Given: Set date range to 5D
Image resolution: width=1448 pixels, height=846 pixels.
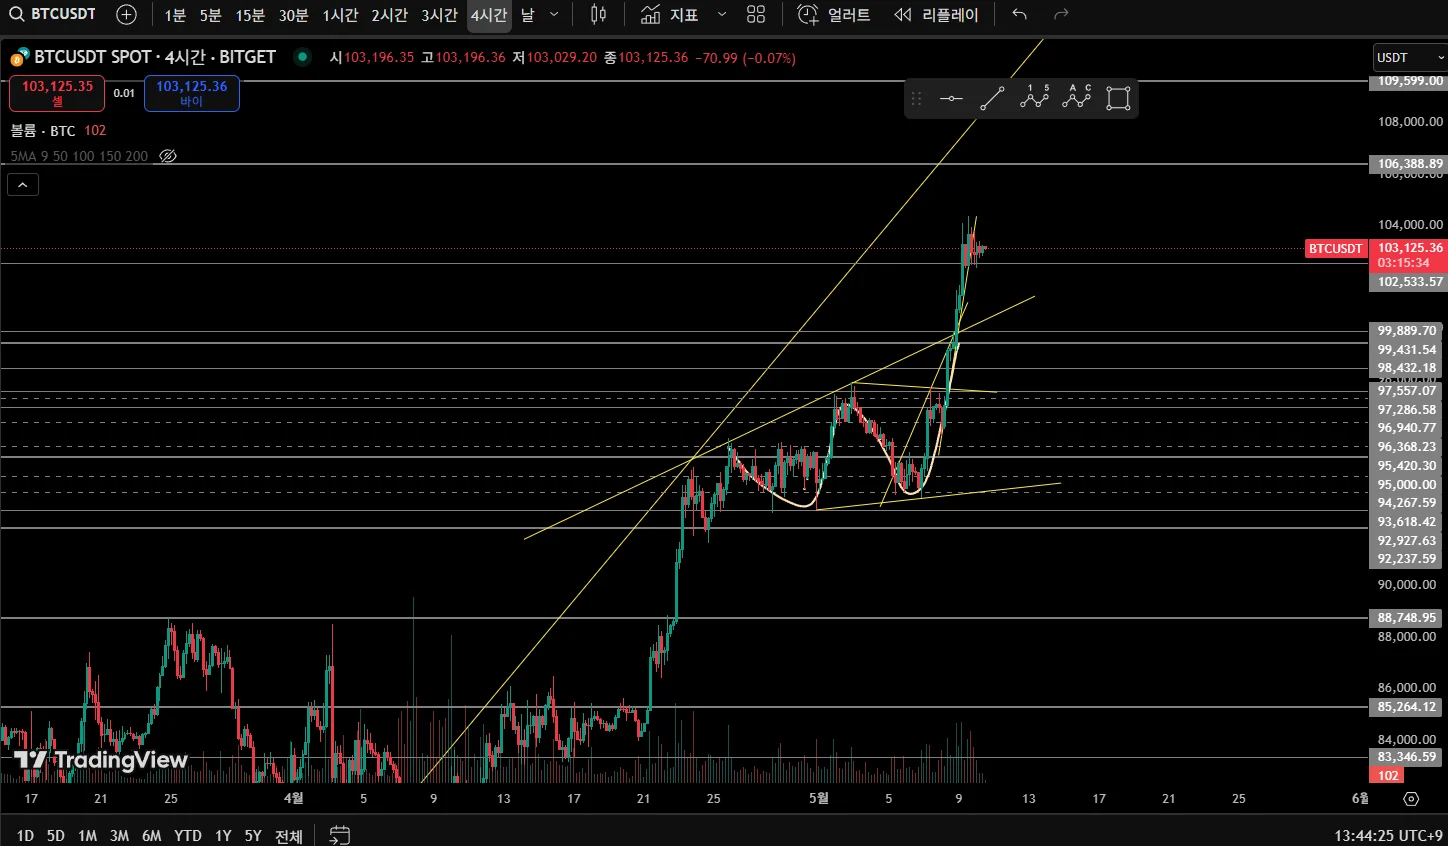Looking at the screenshot, I should point(56,835).
